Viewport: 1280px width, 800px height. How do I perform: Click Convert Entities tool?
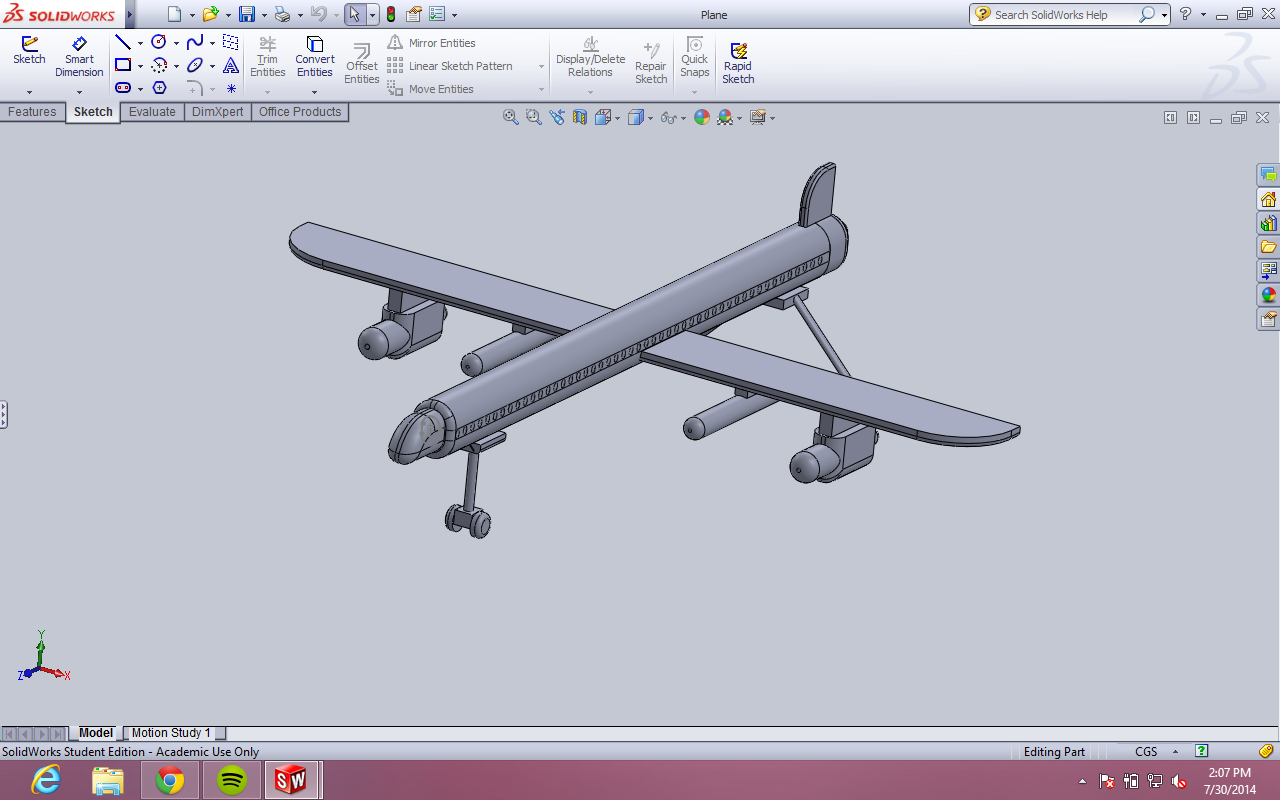[314, 57]
